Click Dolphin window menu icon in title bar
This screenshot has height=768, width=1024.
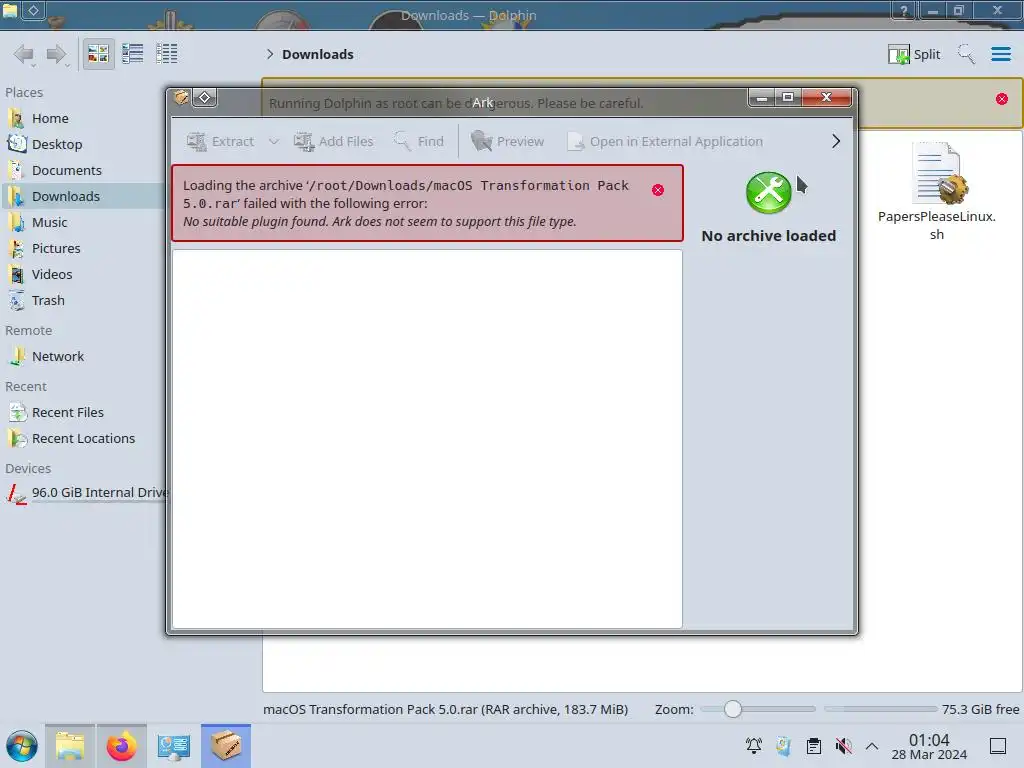10,9
